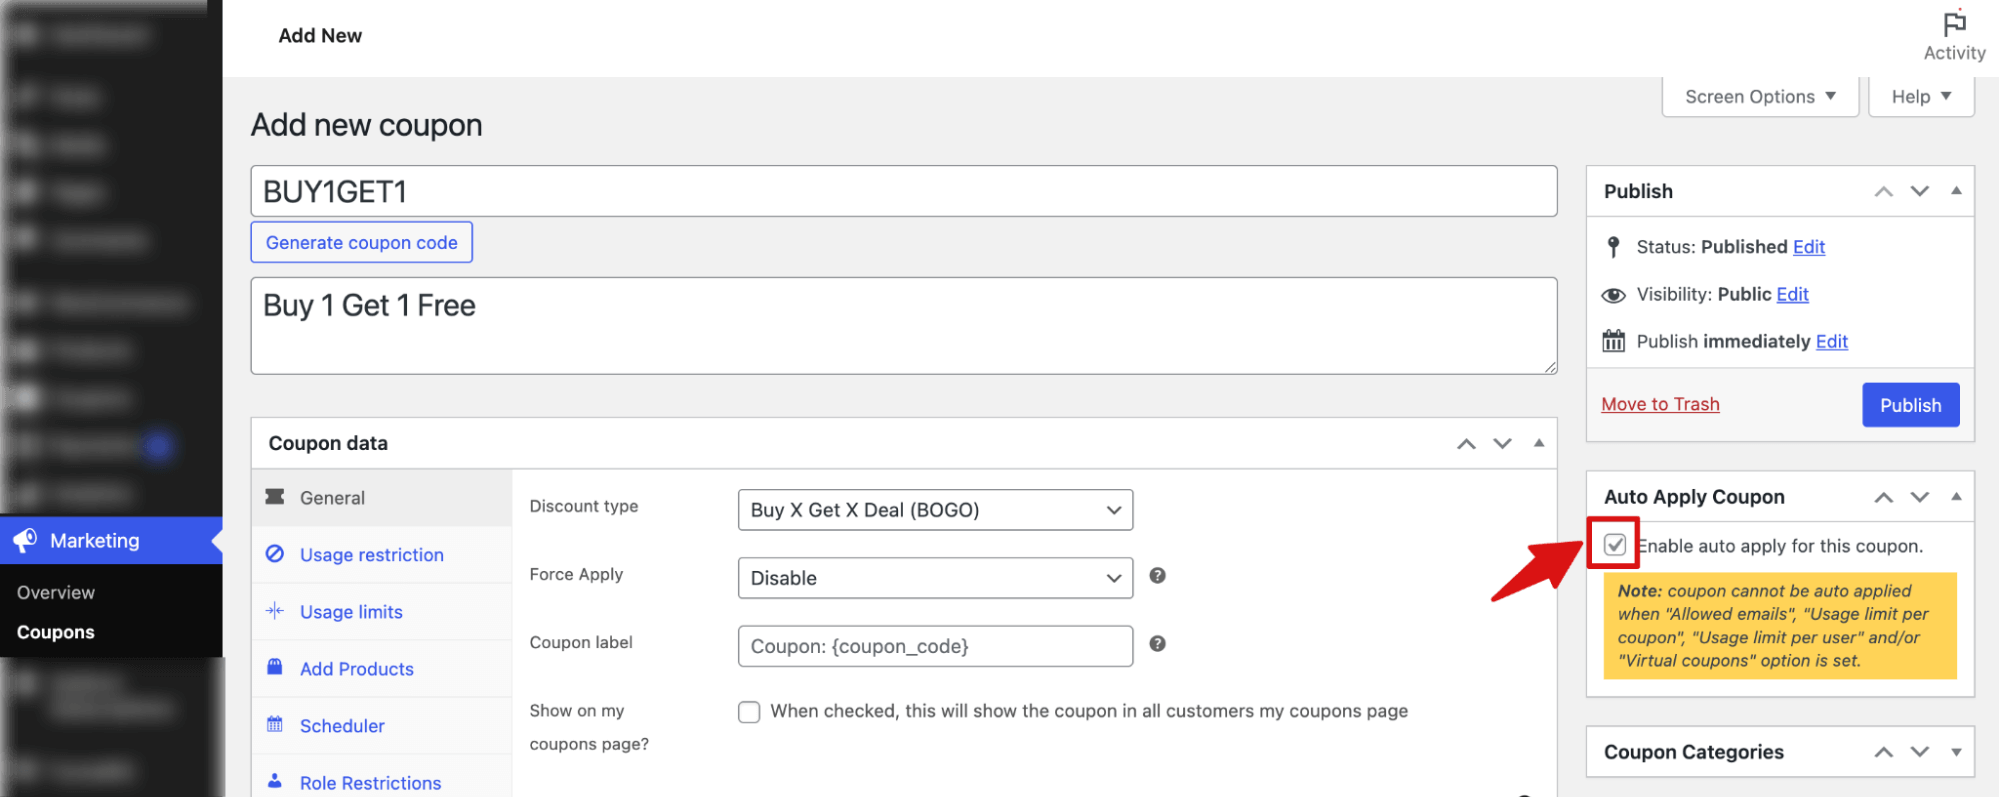The image size is (1999, 798).
Task: Edit the Visibility setting
Action: 1792,294
